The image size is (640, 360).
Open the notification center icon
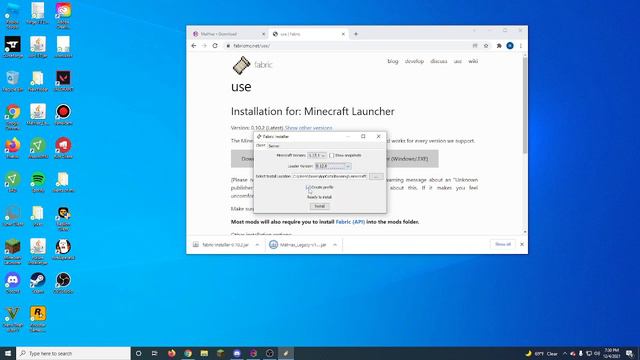(629, 353)
